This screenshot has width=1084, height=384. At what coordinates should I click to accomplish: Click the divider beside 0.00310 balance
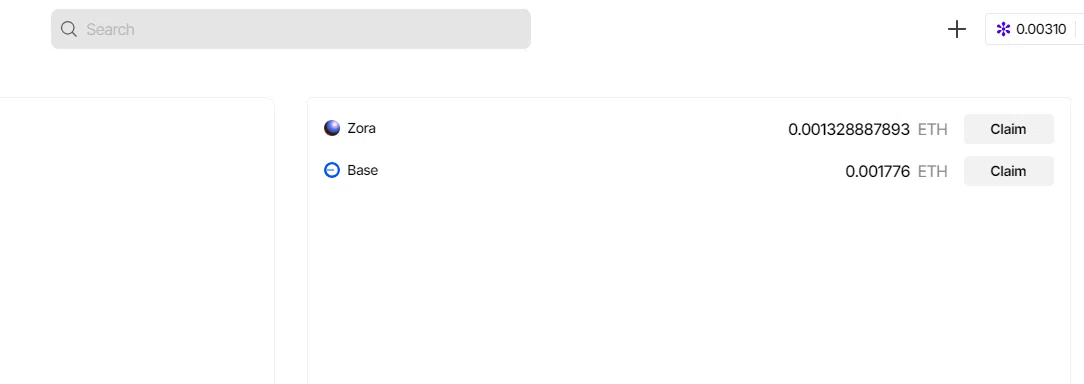(x=1076, y=29)
